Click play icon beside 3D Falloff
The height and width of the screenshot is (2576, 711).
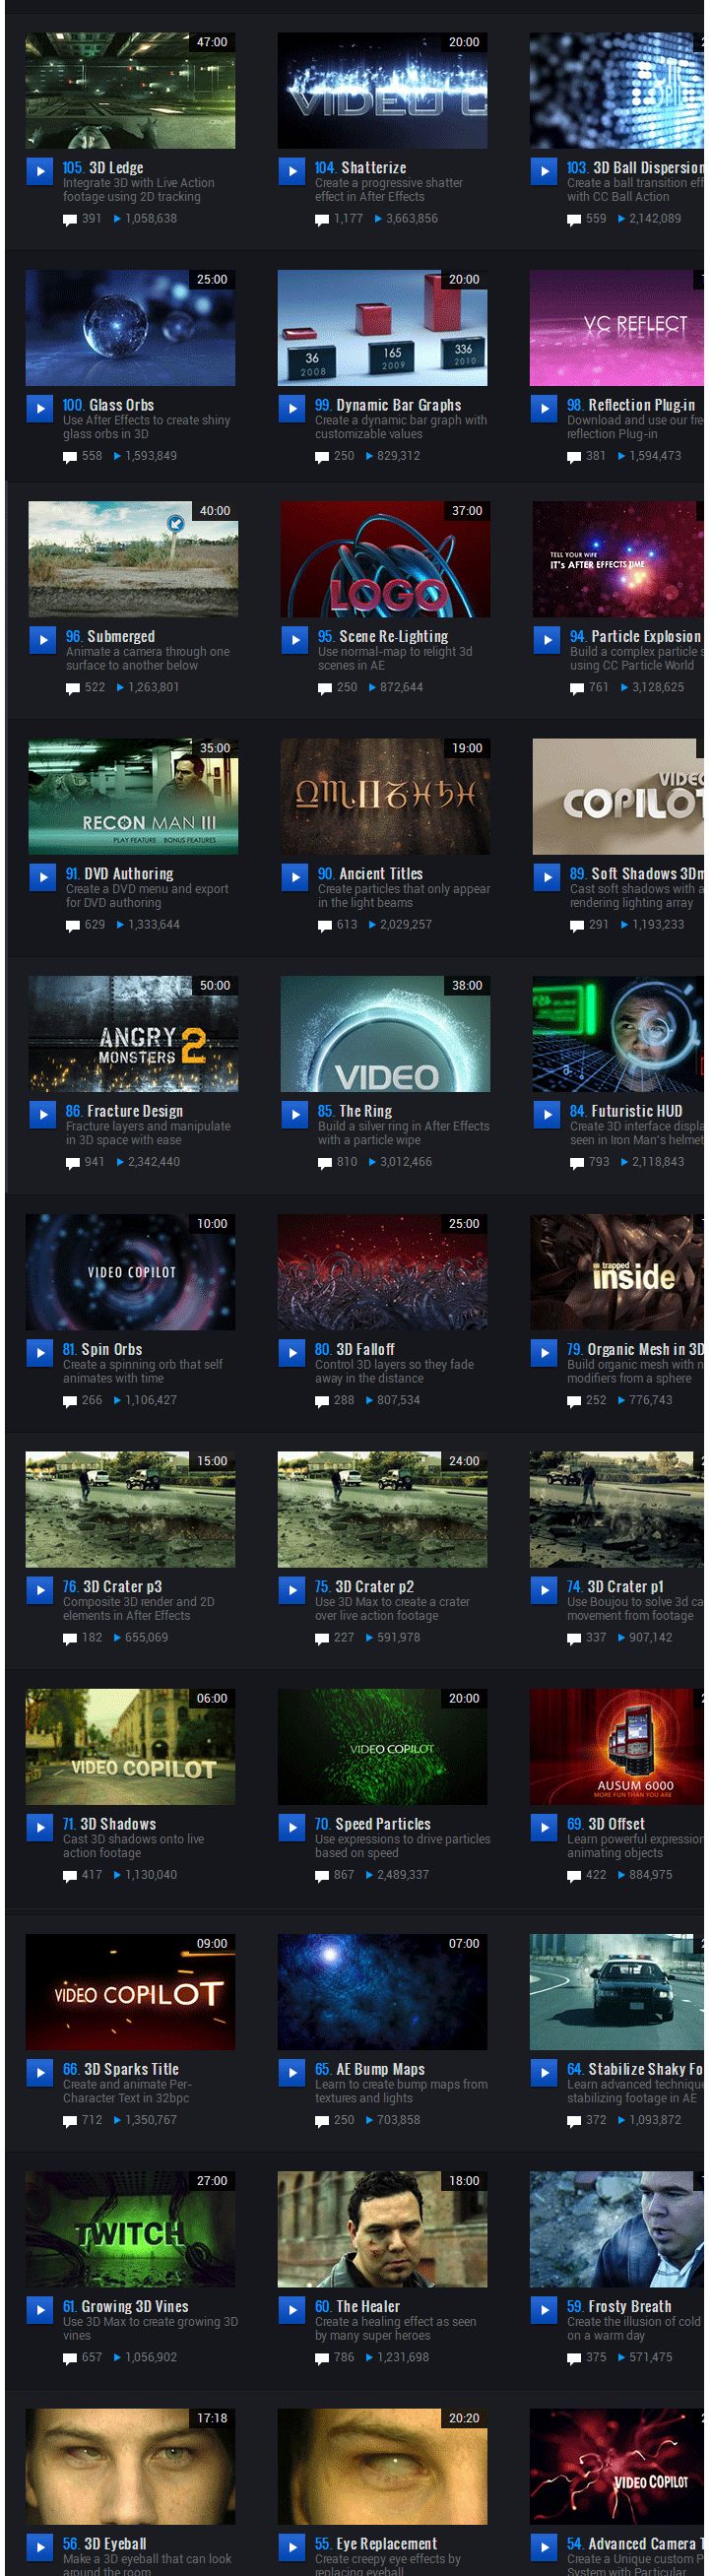[x=291, y=1352]
